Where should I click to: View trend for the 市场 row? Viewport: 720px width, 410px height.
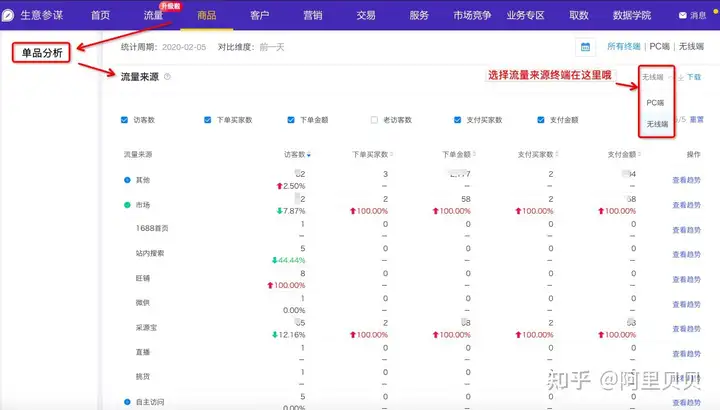686,205
